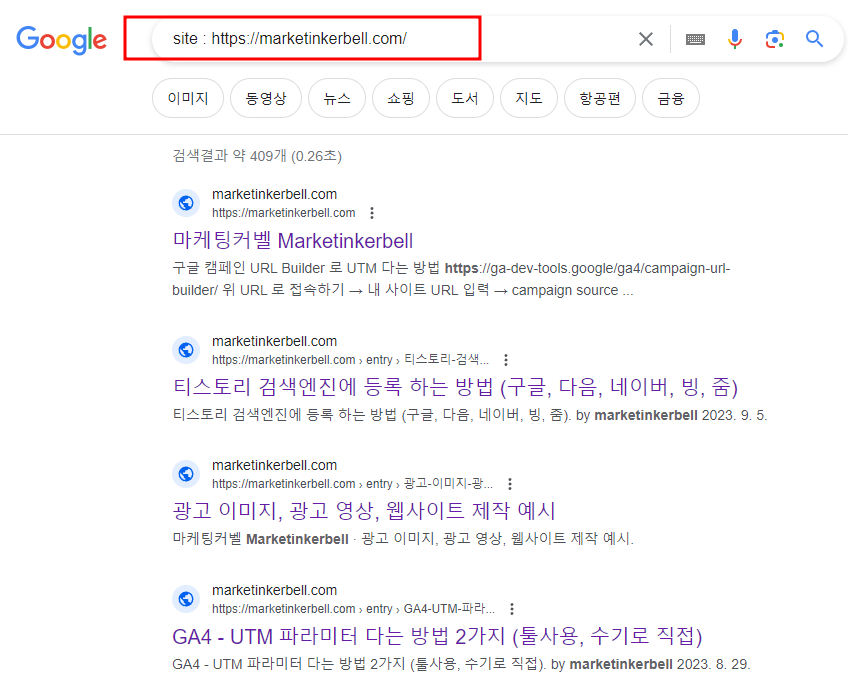848x697 pixels.
Task: Switch to the 이미지 tab
Action: (x=187, y=97)
